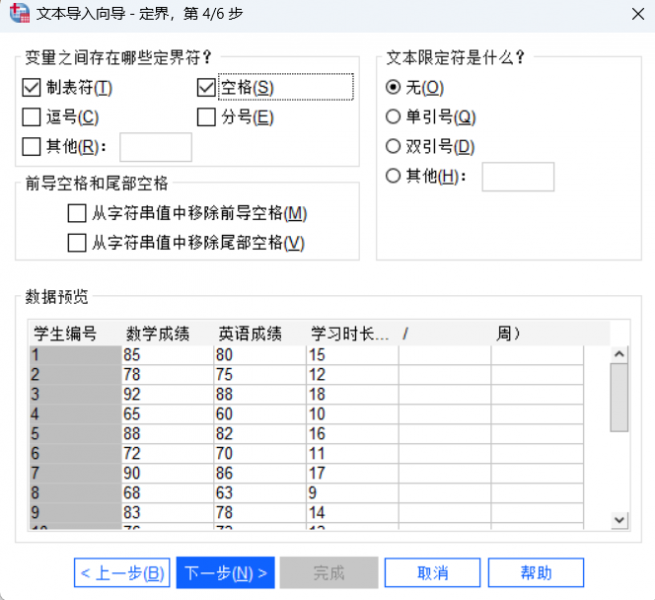Uncheck the 制表符(T) delimiter checkbox

pyautogui.click(x=31, y=88)
